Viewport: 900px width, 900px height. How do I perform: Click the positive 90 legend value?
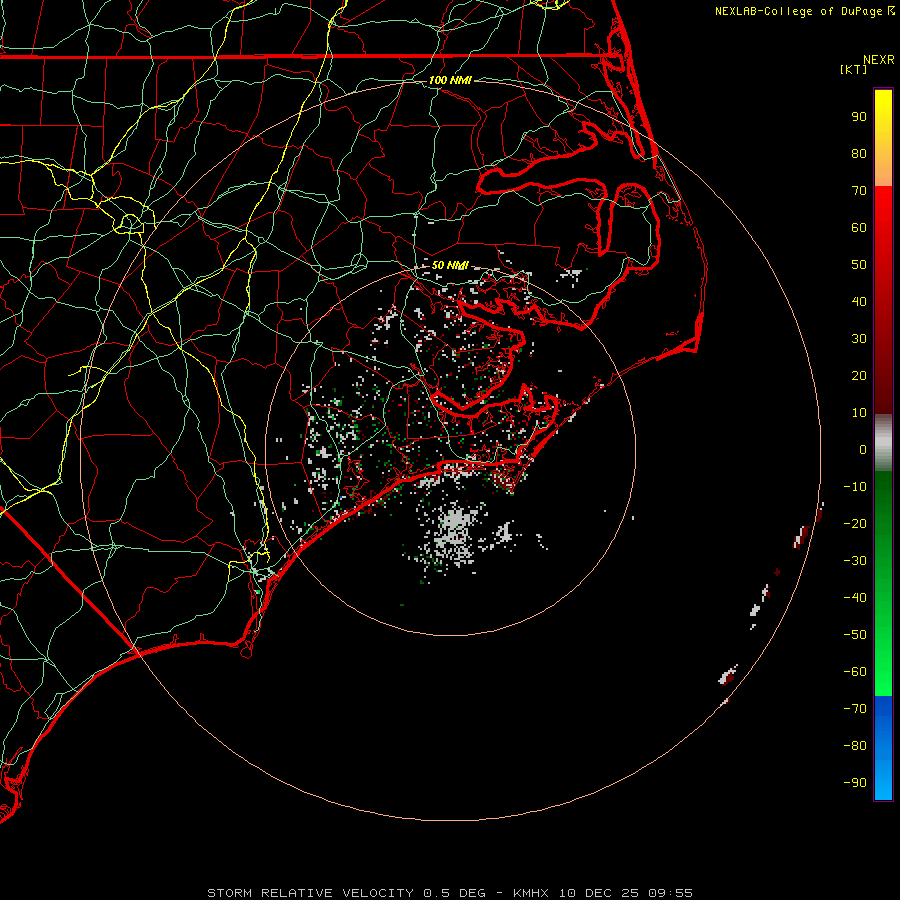pyautogui.click(x=859, y=117)
